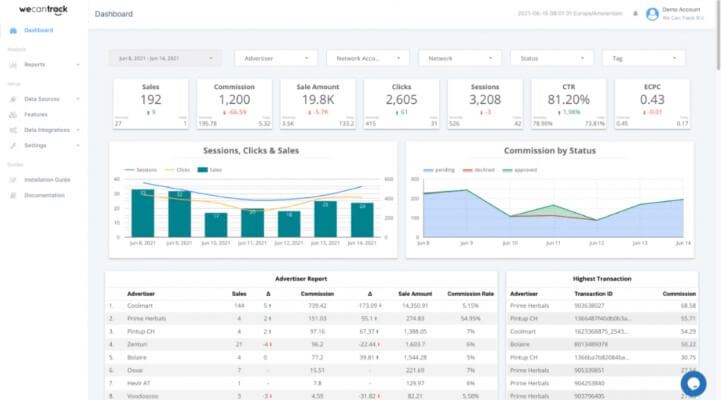Select the Bolaire row in Advertiser Report

(x=301, y=357)
